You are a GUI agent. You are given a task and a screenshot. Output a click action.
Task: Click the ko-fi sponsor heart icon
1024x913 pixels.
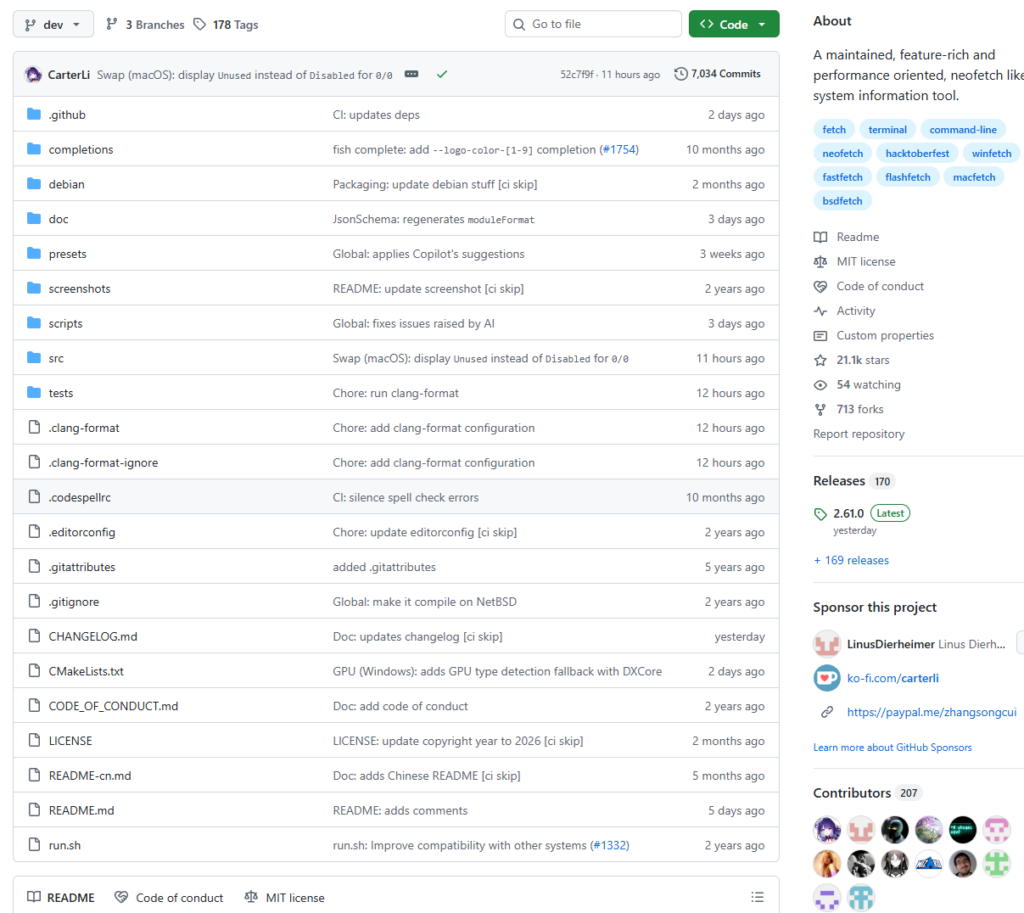tap(826, 678)
